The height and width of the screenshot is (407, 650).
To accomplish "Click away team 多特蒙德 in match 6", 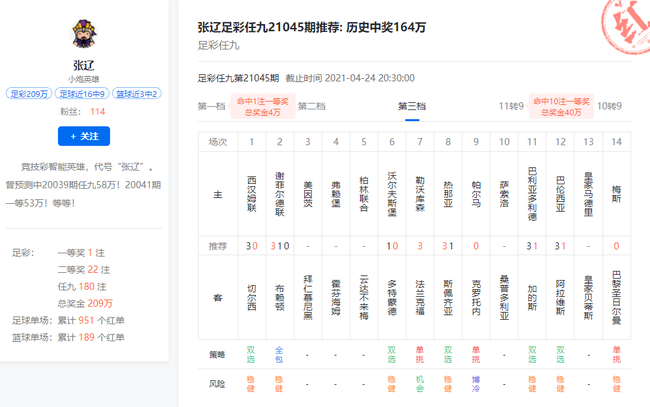I will pos(392,298).
